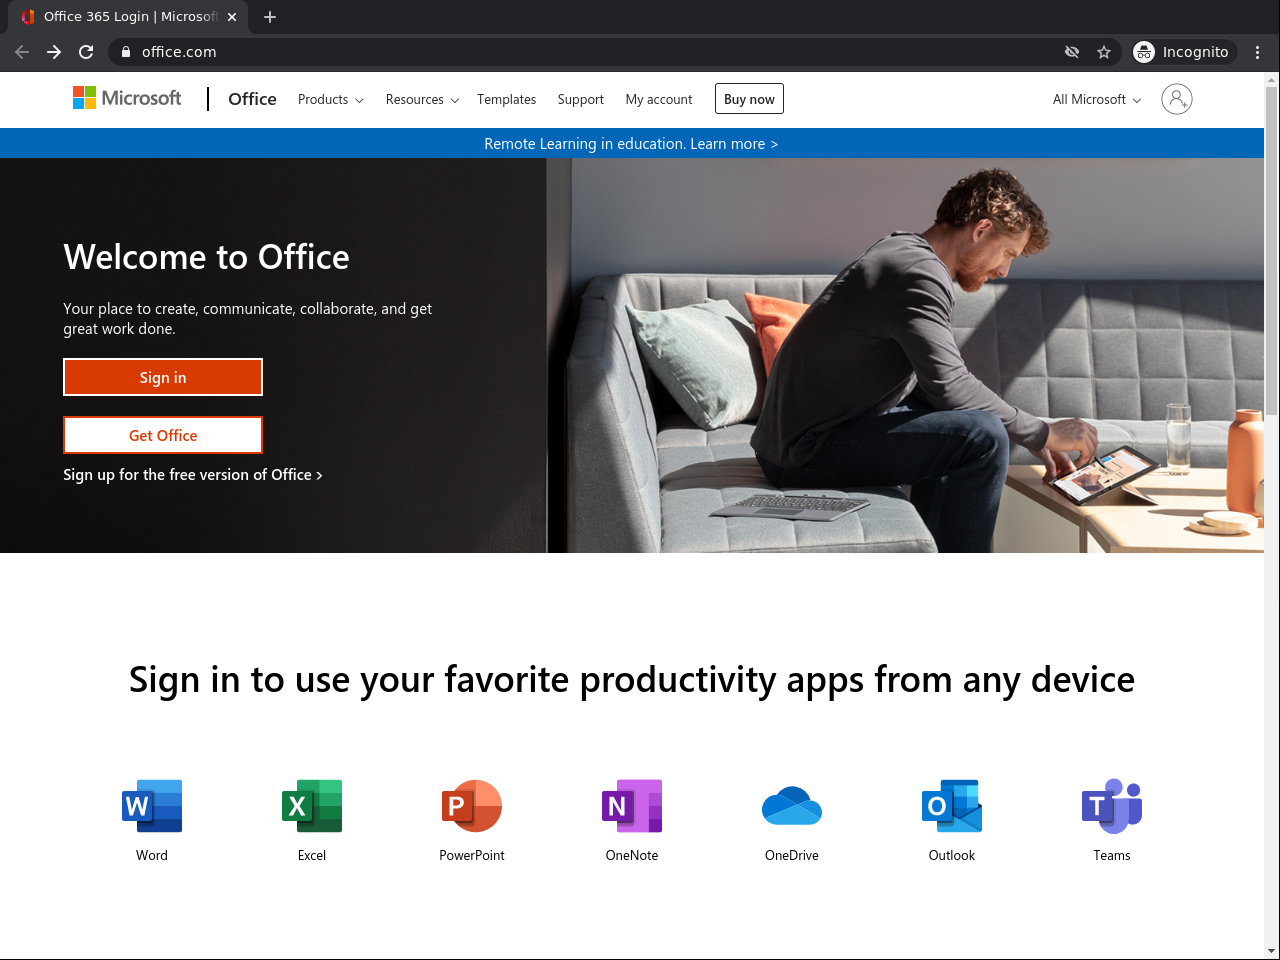Click the Incognito profile indicator

(1183, 52)
